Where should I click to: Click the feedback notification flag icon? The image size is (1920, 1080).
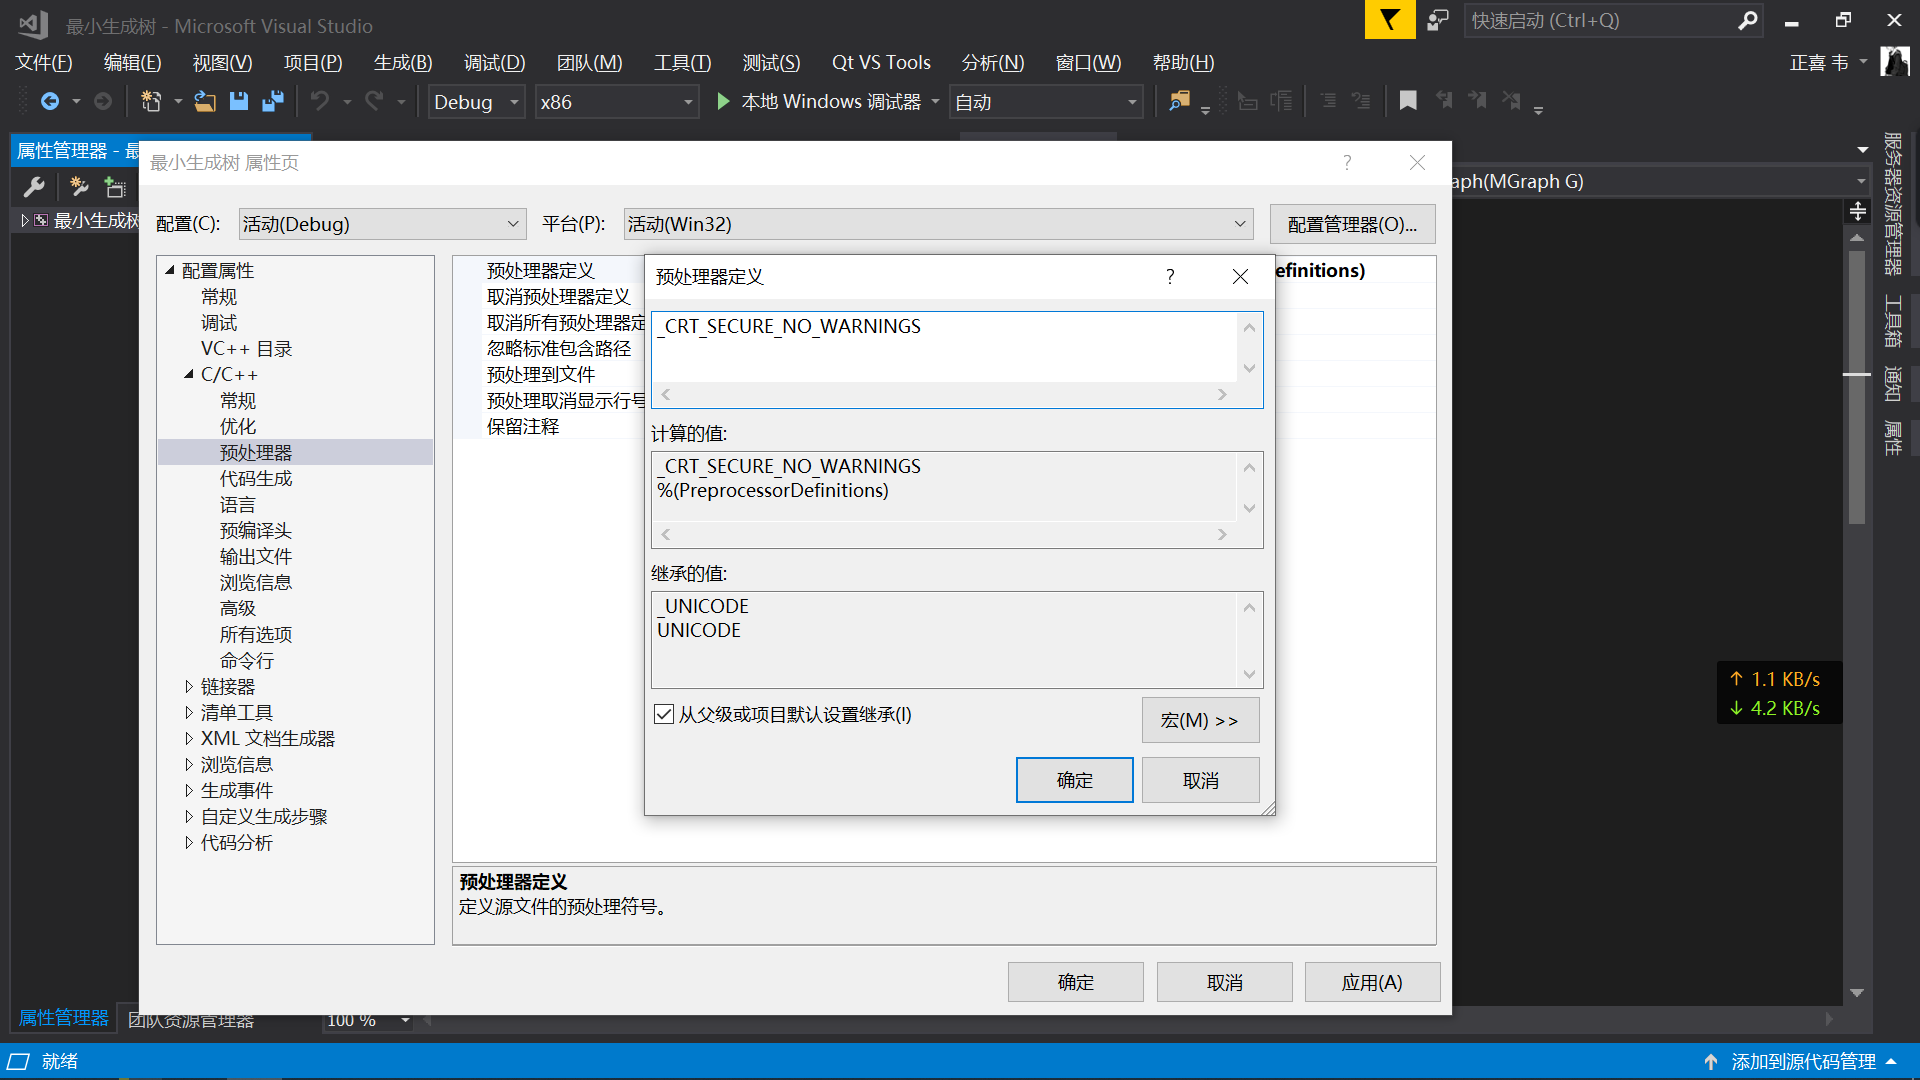pos(1390,19)
